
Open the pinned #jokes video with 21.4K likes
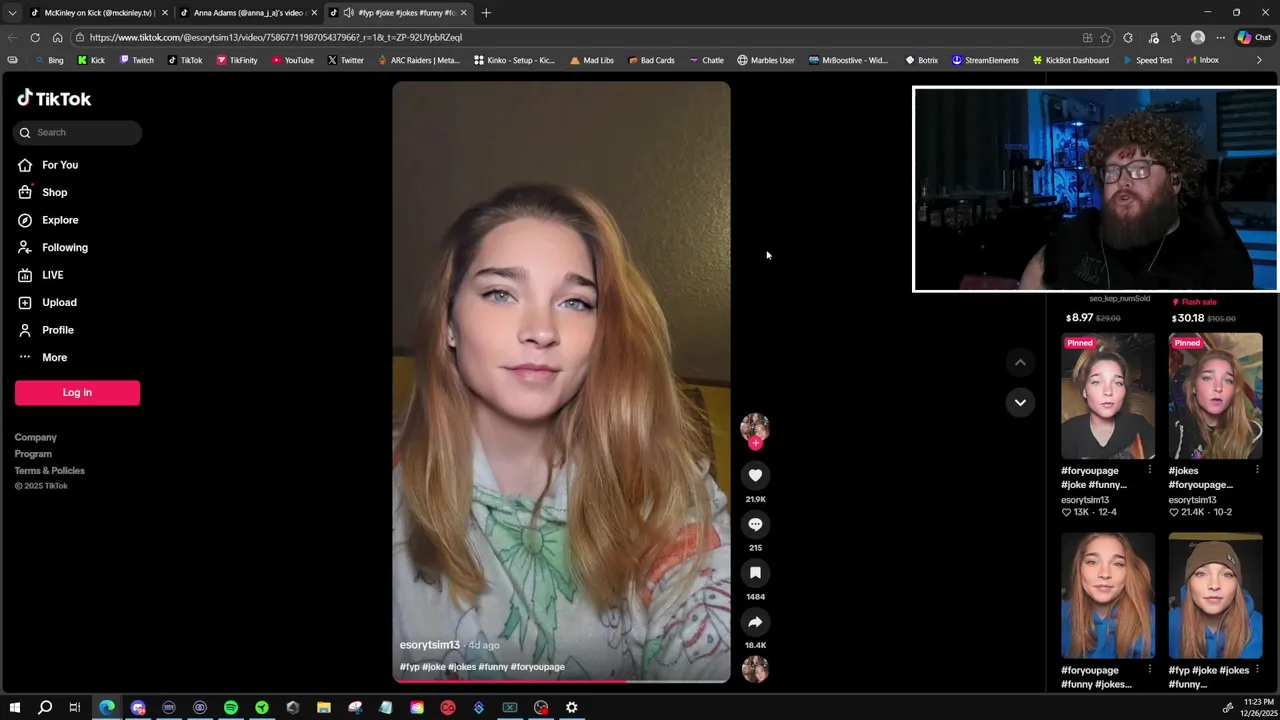pyautogui.click(x=1215, y=396)
